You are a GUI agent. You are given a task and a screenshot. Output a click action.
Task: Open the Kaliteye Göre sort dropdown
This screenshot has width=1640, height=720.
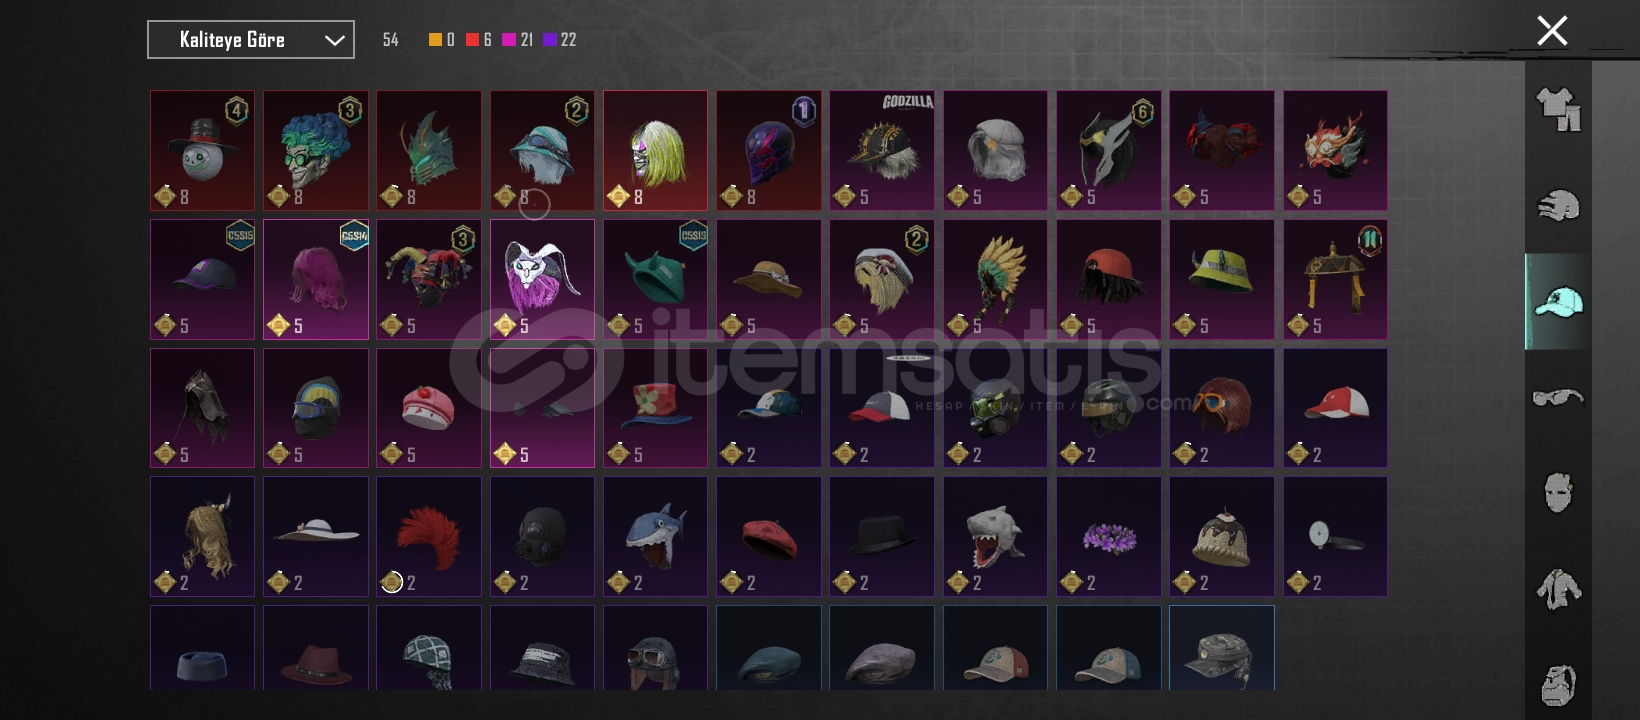tap(251, 40)
